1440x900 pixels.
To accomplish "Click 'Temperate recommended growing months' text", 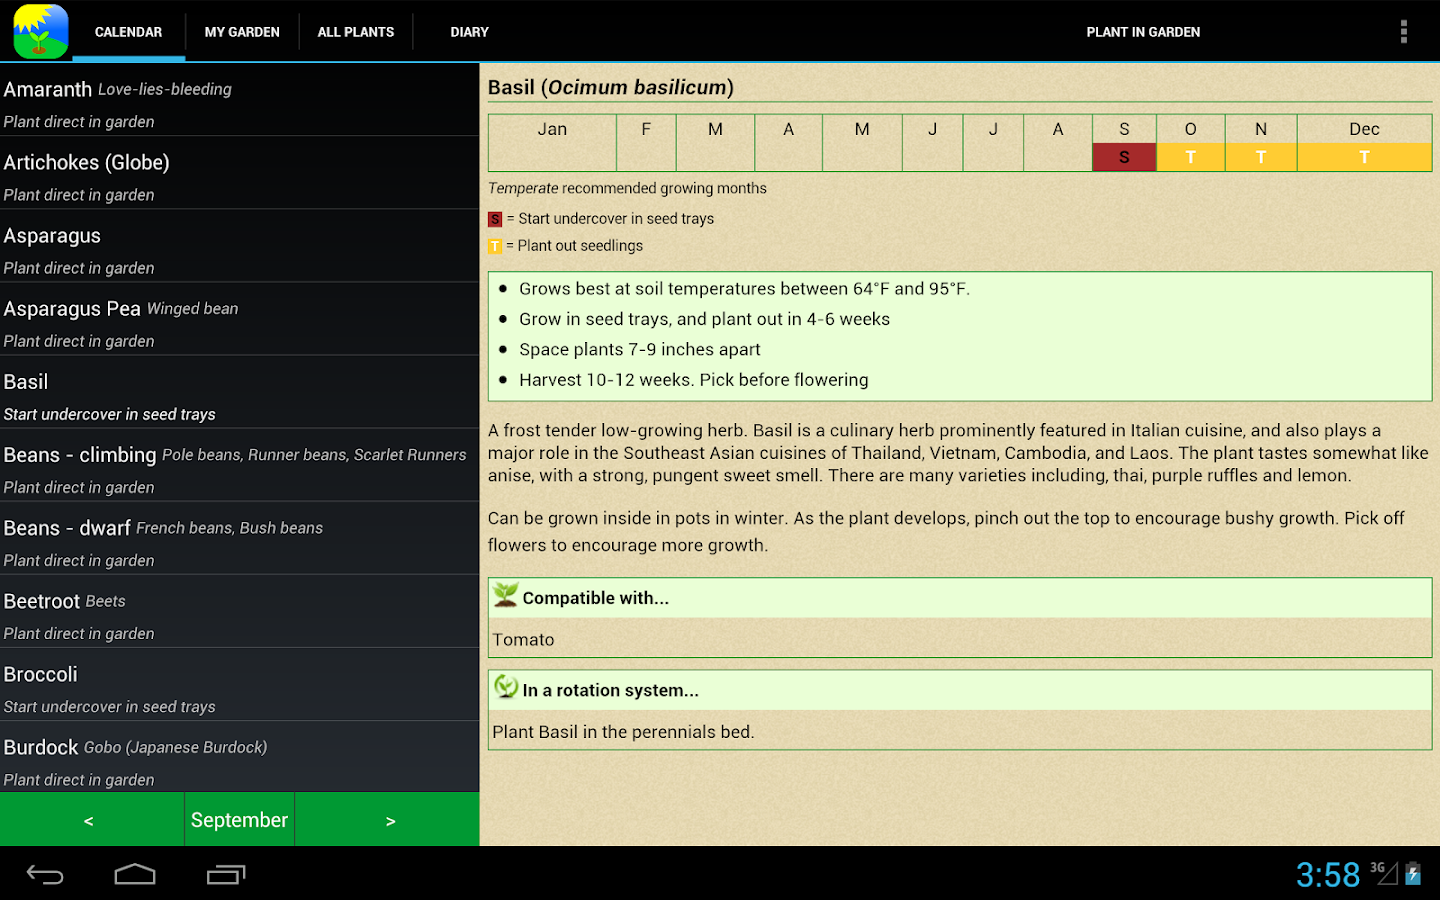I will 627,188.
